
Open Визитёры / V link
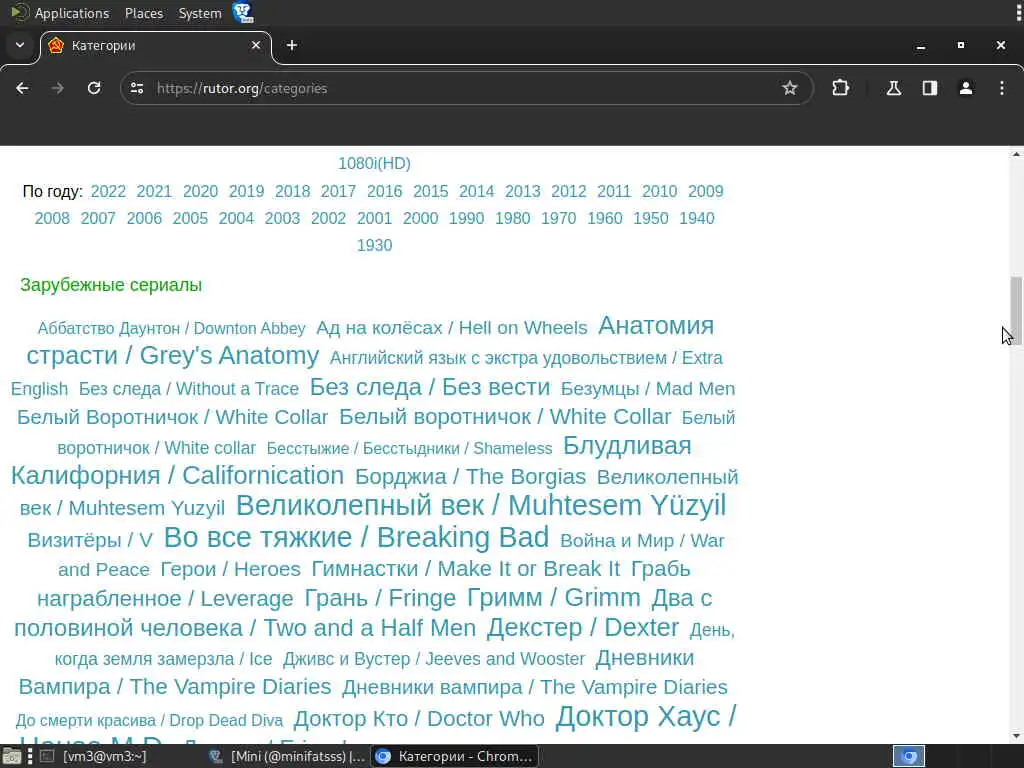click(x=90, y=540)
